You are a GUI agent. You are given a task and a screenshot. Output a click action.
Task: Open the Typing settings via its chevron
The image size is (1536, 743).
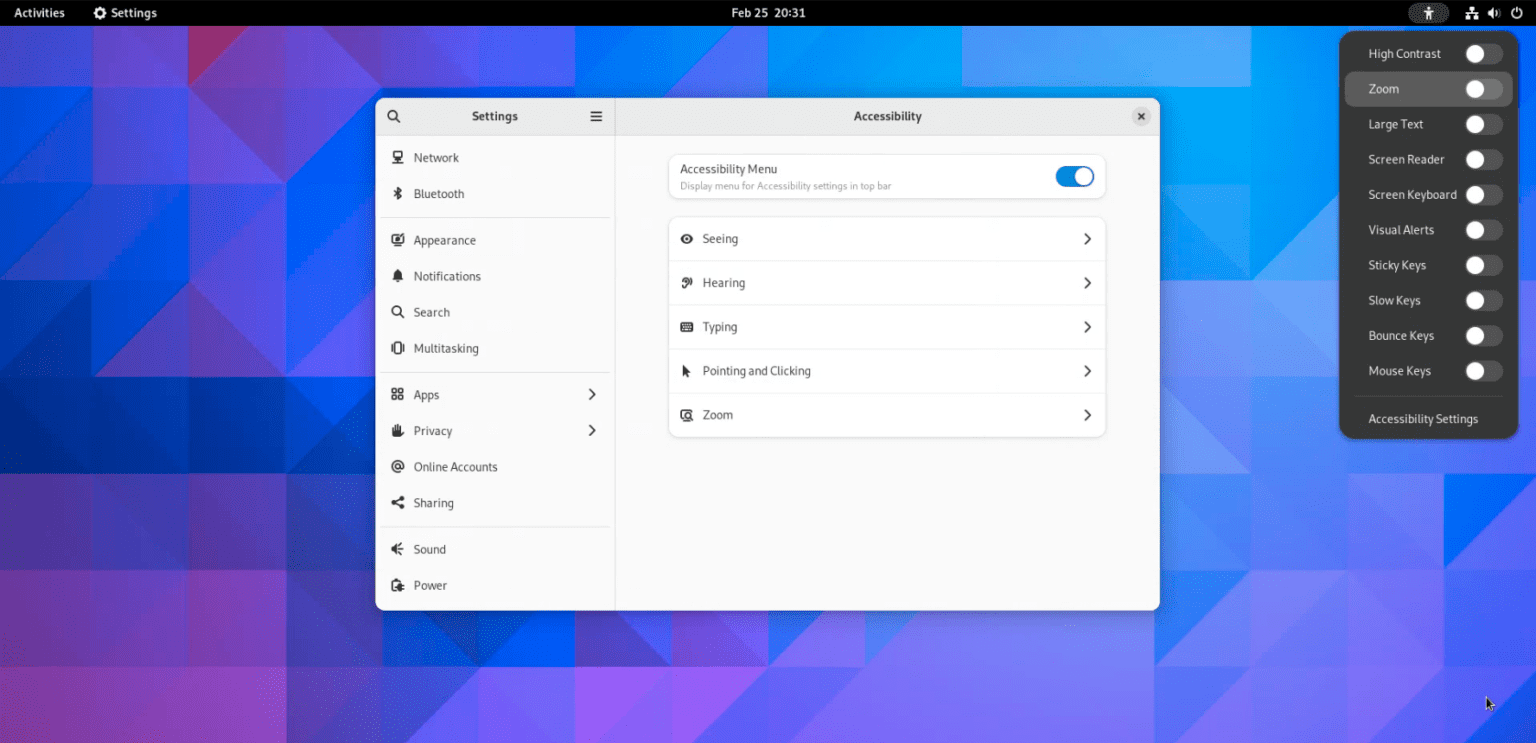[1087, 327]
